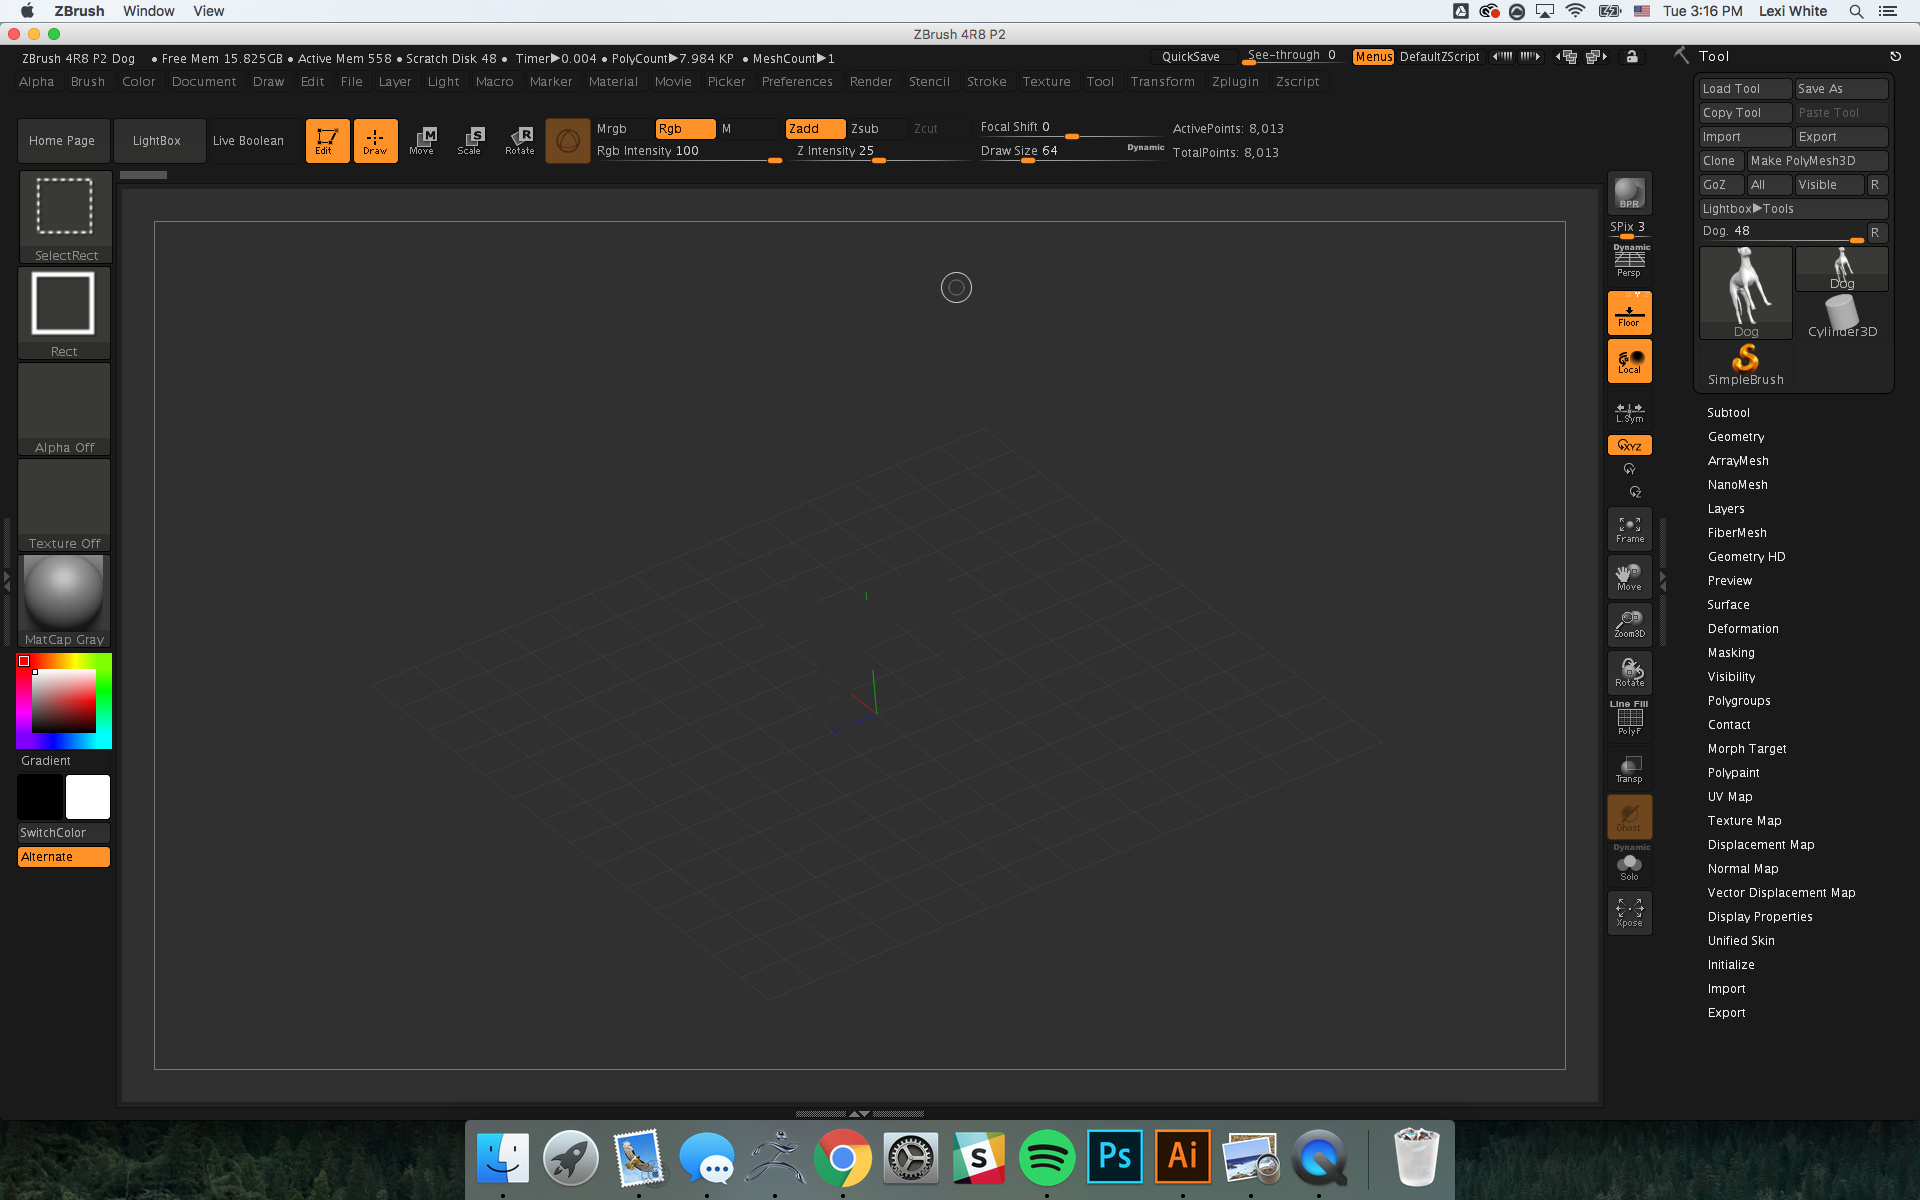Toggle Local transformation mode
The image size is (1920, 1200).
(1629, 360)
